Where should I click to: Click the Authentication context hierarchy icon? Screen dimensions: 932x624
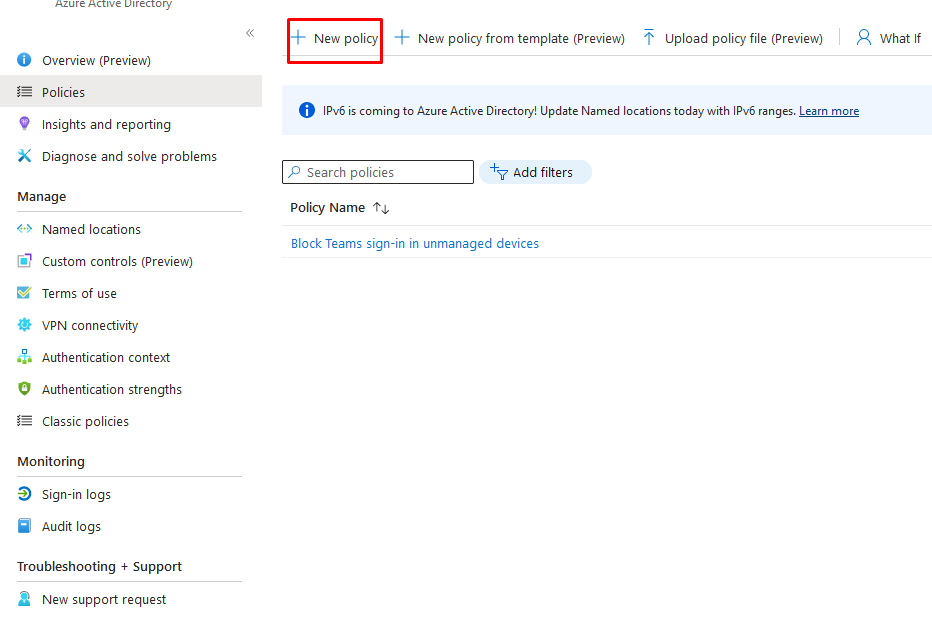click(x=24, y=357)
